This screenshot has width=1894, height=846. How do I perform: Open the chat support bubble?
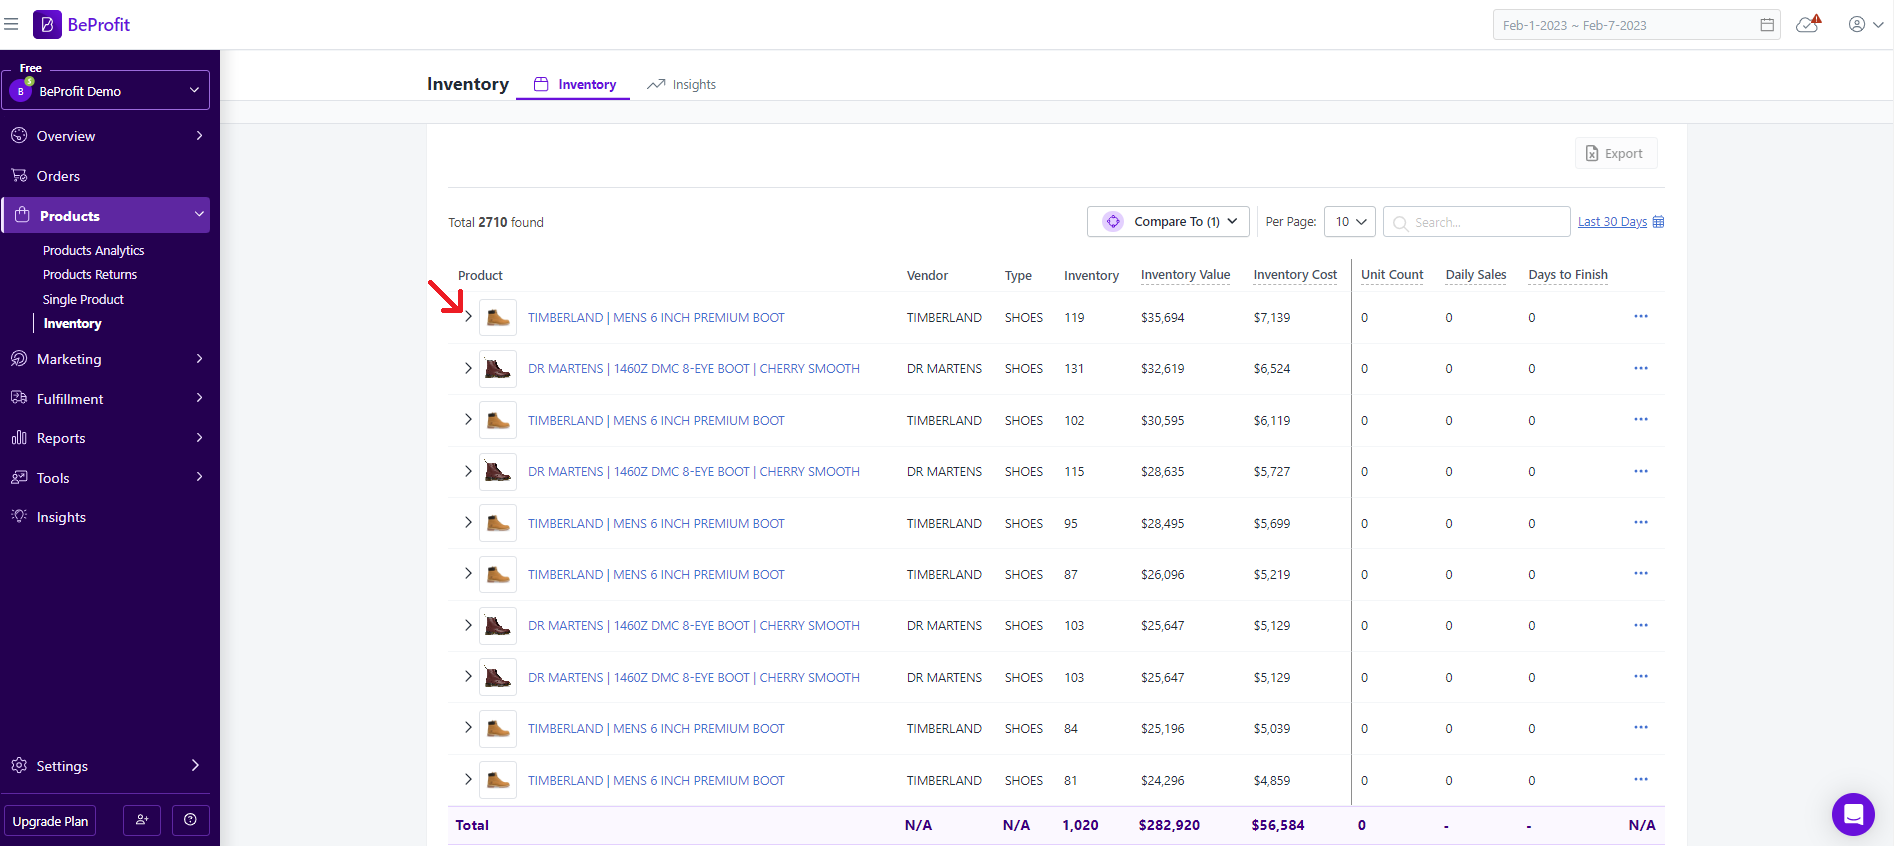[1853, 814]
